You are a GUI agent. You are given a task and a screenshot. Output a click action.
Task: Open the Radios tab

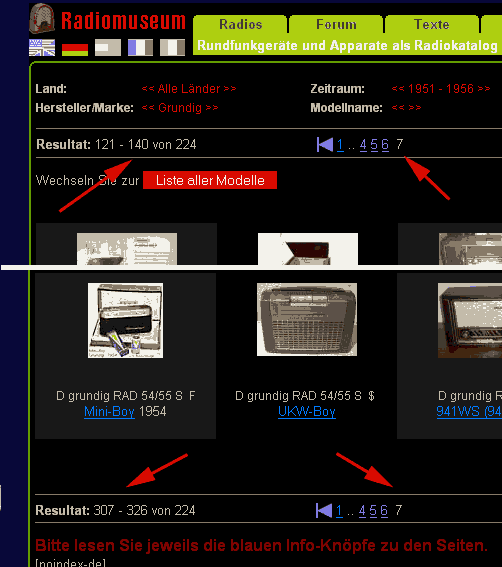coord(241,25)
